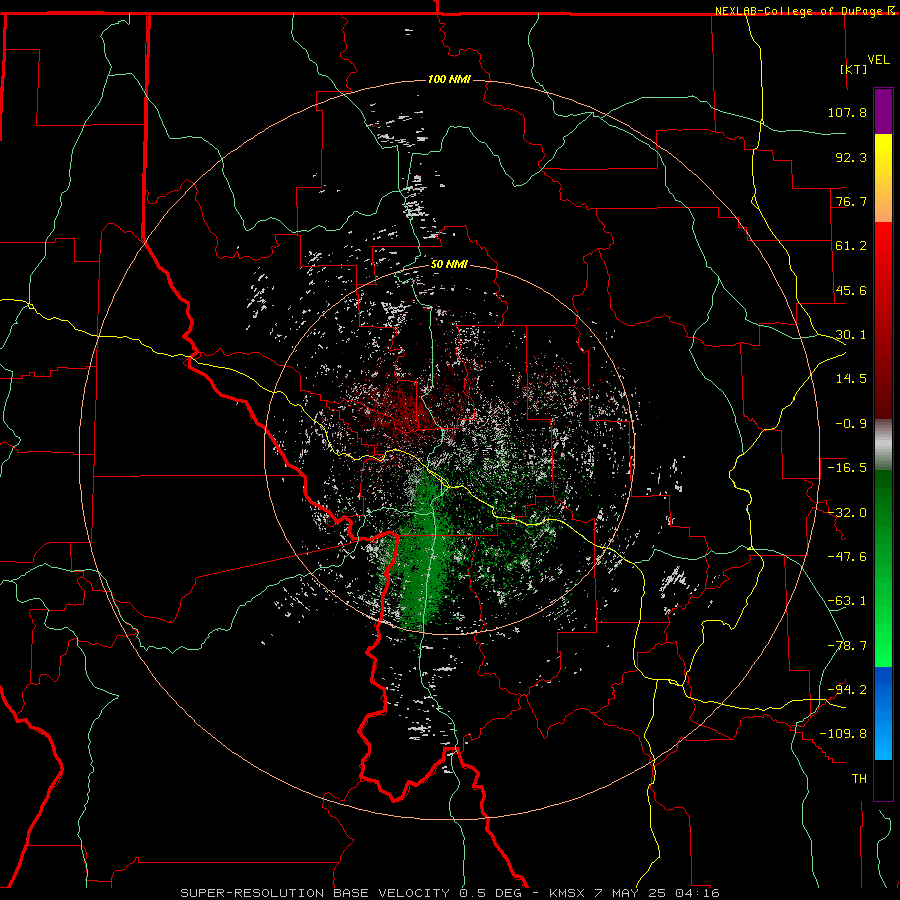Click the 107.8 velocity scale value
900x900 pixels.
point(847,112)
